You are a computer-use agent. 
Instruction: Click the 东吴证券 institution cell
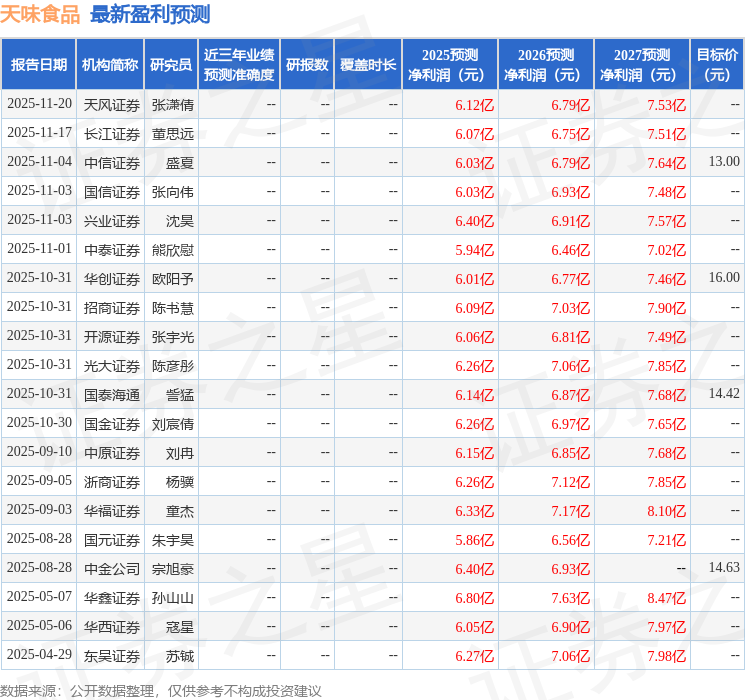[x=112, y=656]
